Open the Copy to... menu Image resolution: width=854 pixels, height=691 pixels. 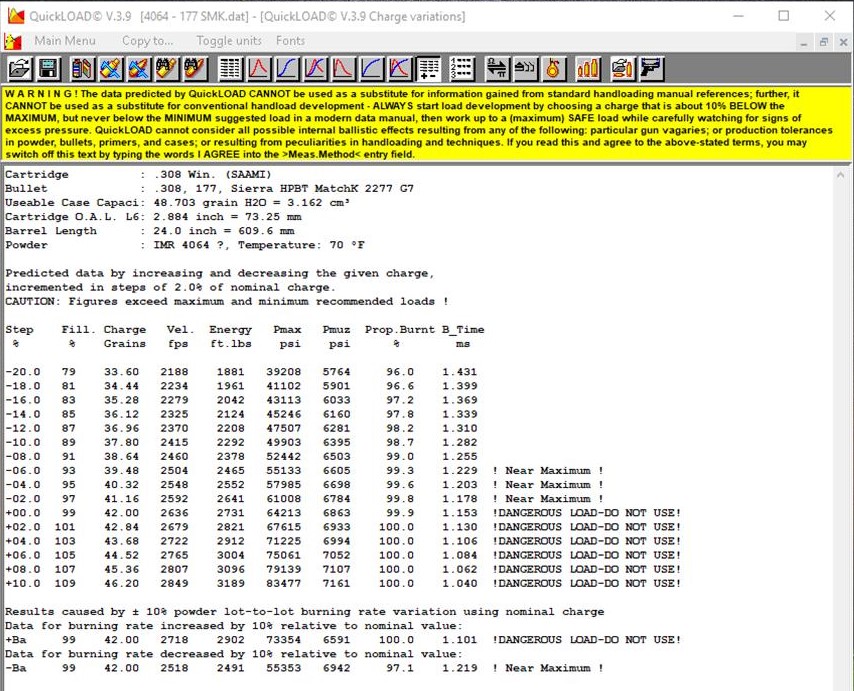point(148,41)
